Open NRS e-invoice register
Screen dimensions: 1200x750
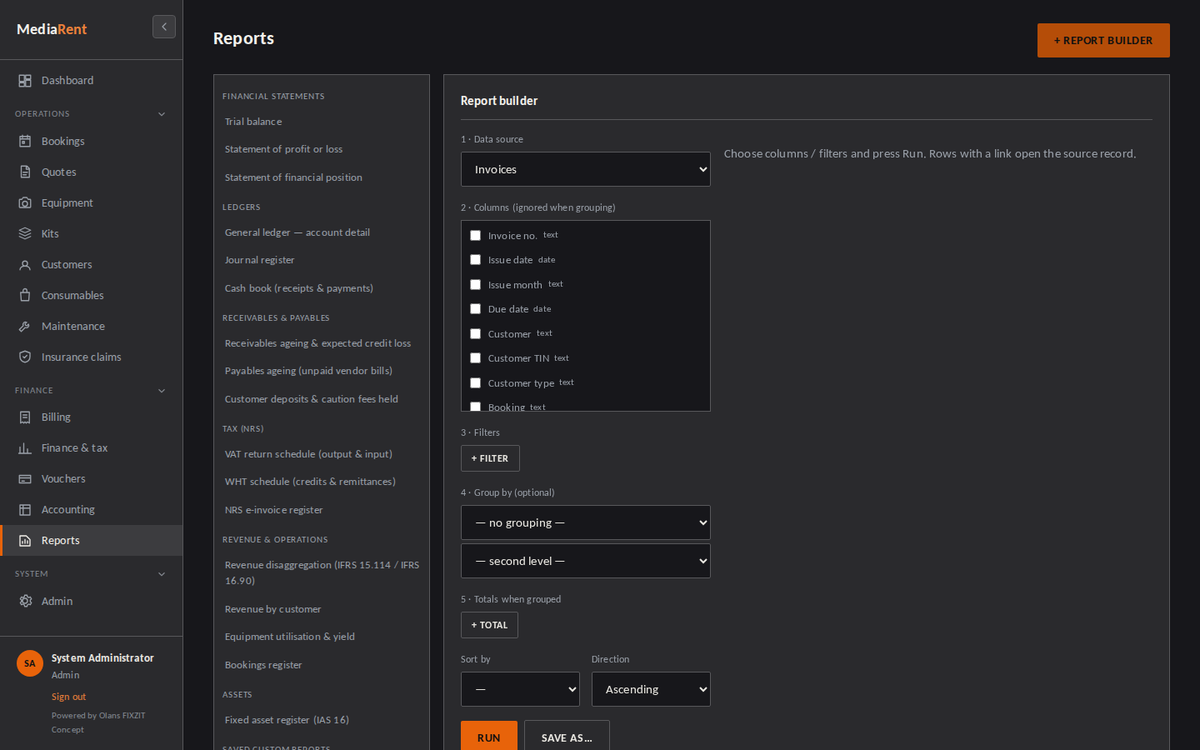[274, 510]
